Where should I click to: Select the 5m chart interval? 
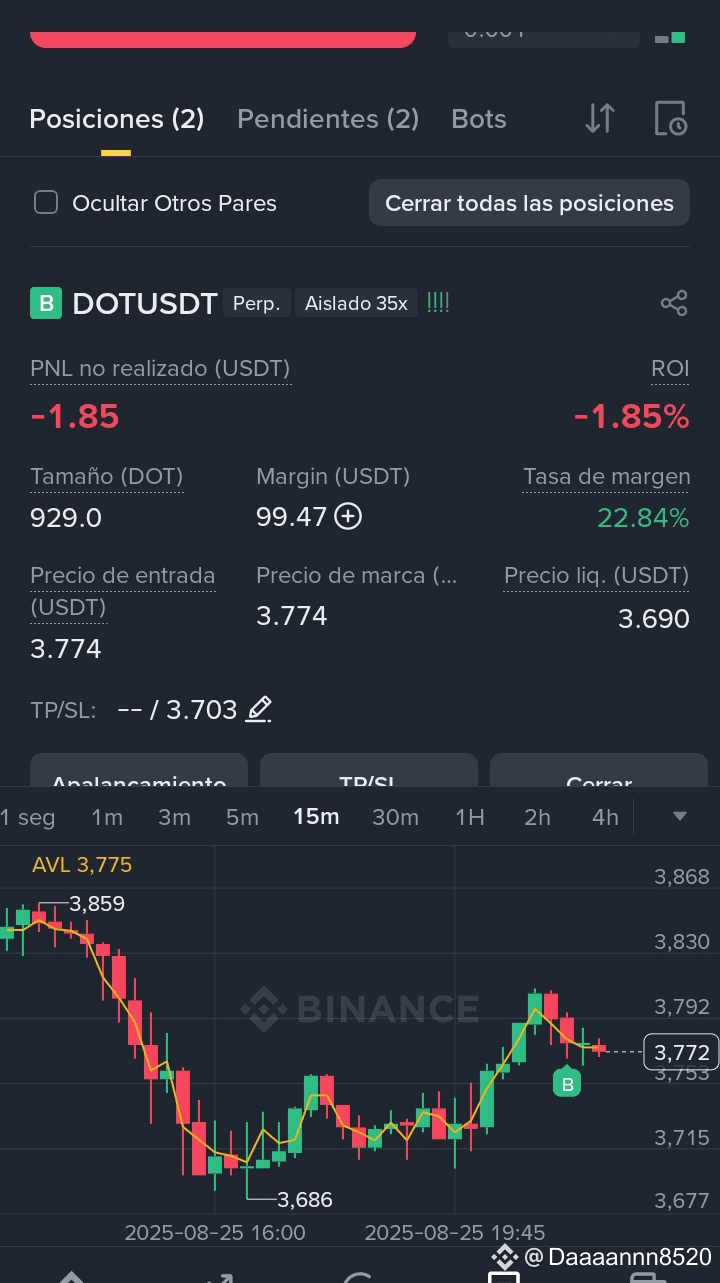click(x=242, y=817)
